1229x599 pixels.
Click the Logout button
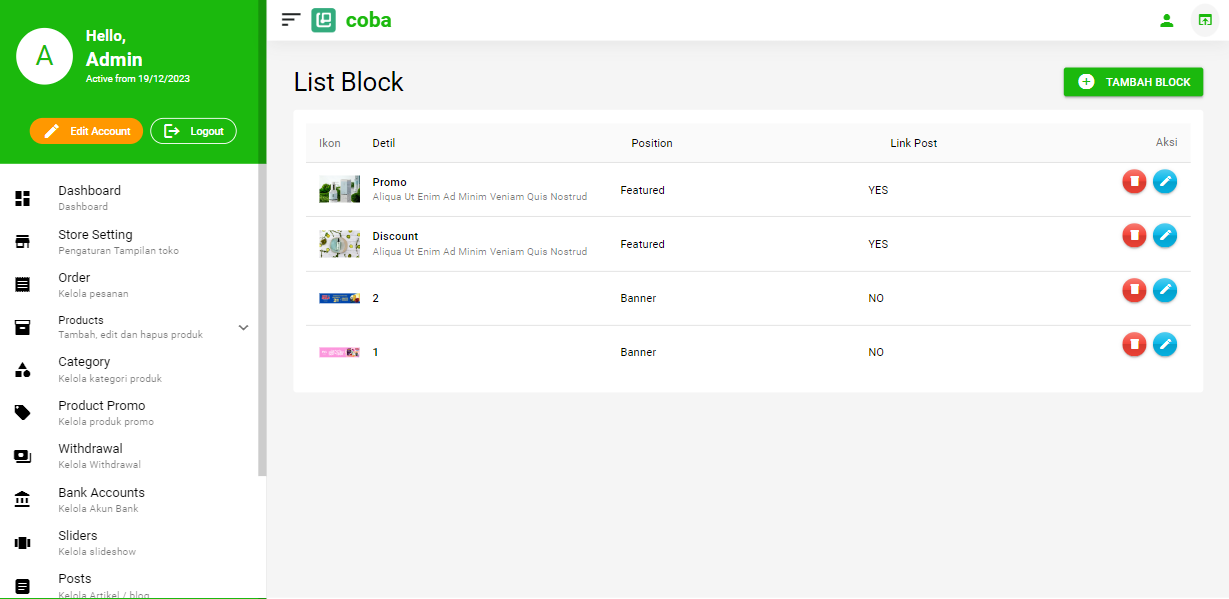[193, 131]
